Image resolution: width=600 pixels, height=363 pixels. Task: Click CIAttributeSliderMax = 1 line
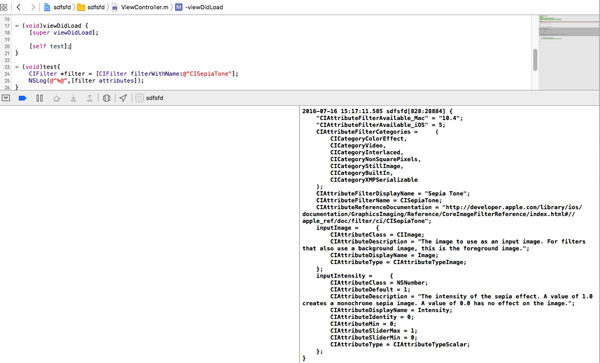[x=373, y=331]
